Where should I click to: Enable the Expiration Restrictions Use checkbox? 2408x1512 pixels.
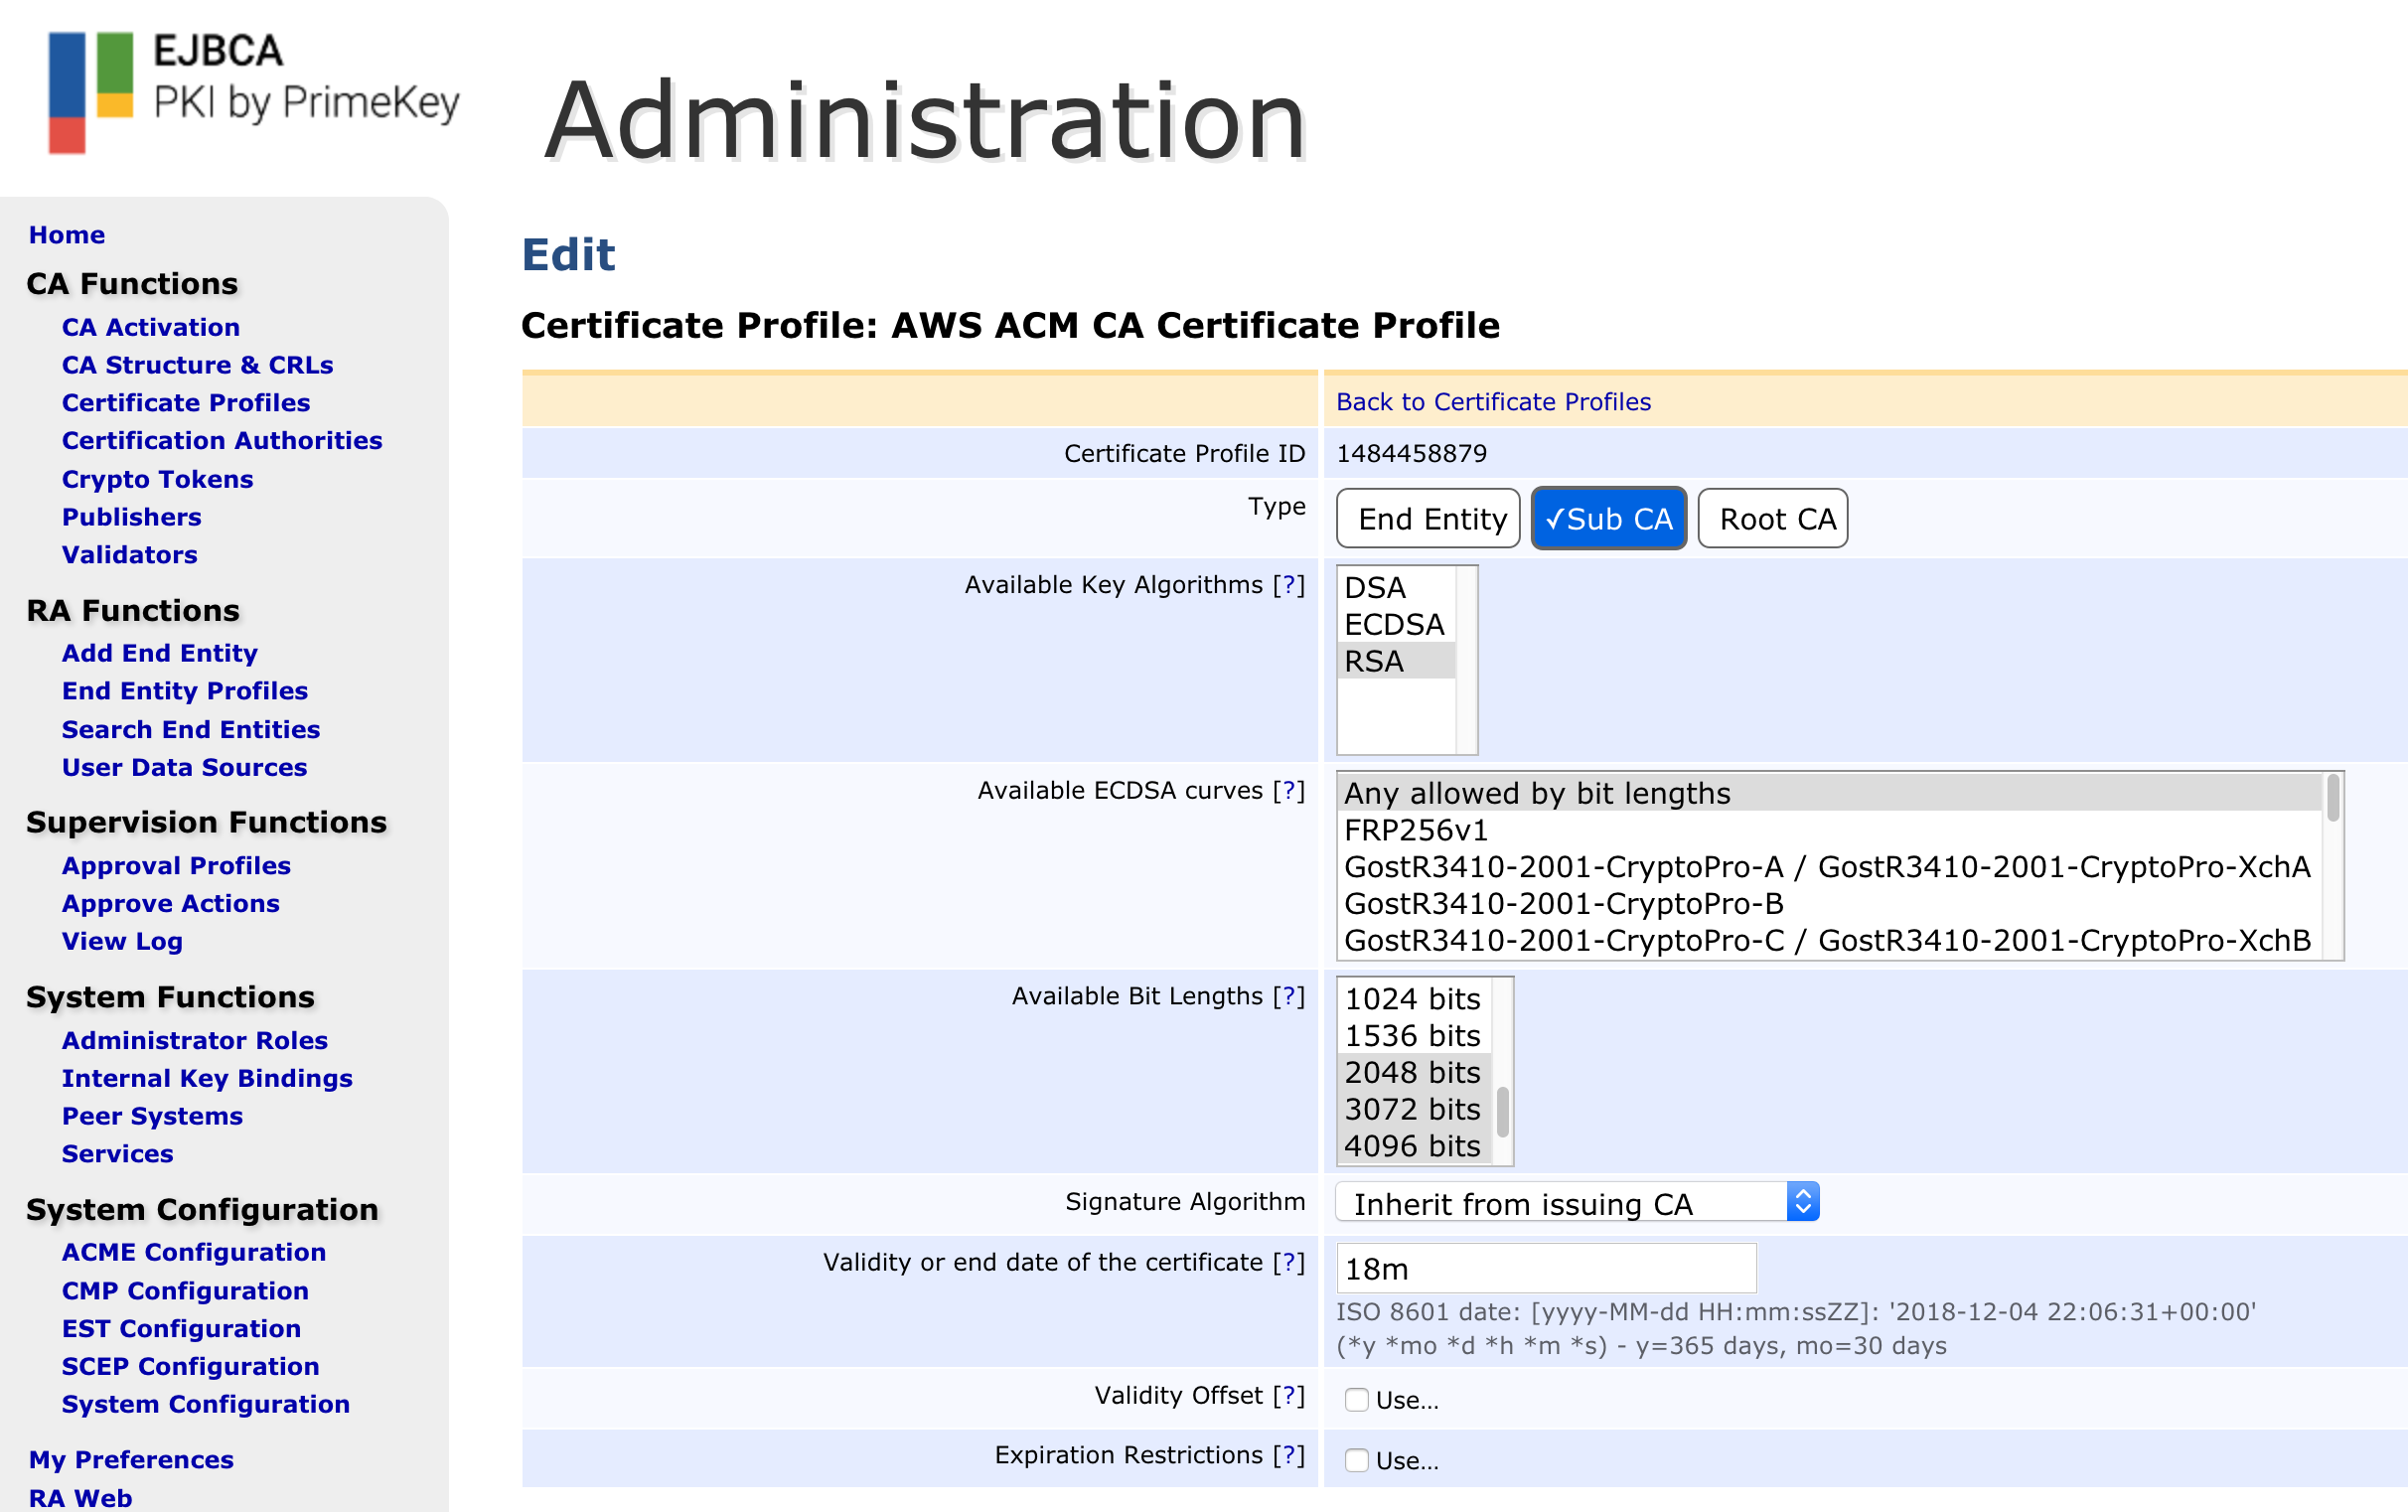coord(1356,1461)
